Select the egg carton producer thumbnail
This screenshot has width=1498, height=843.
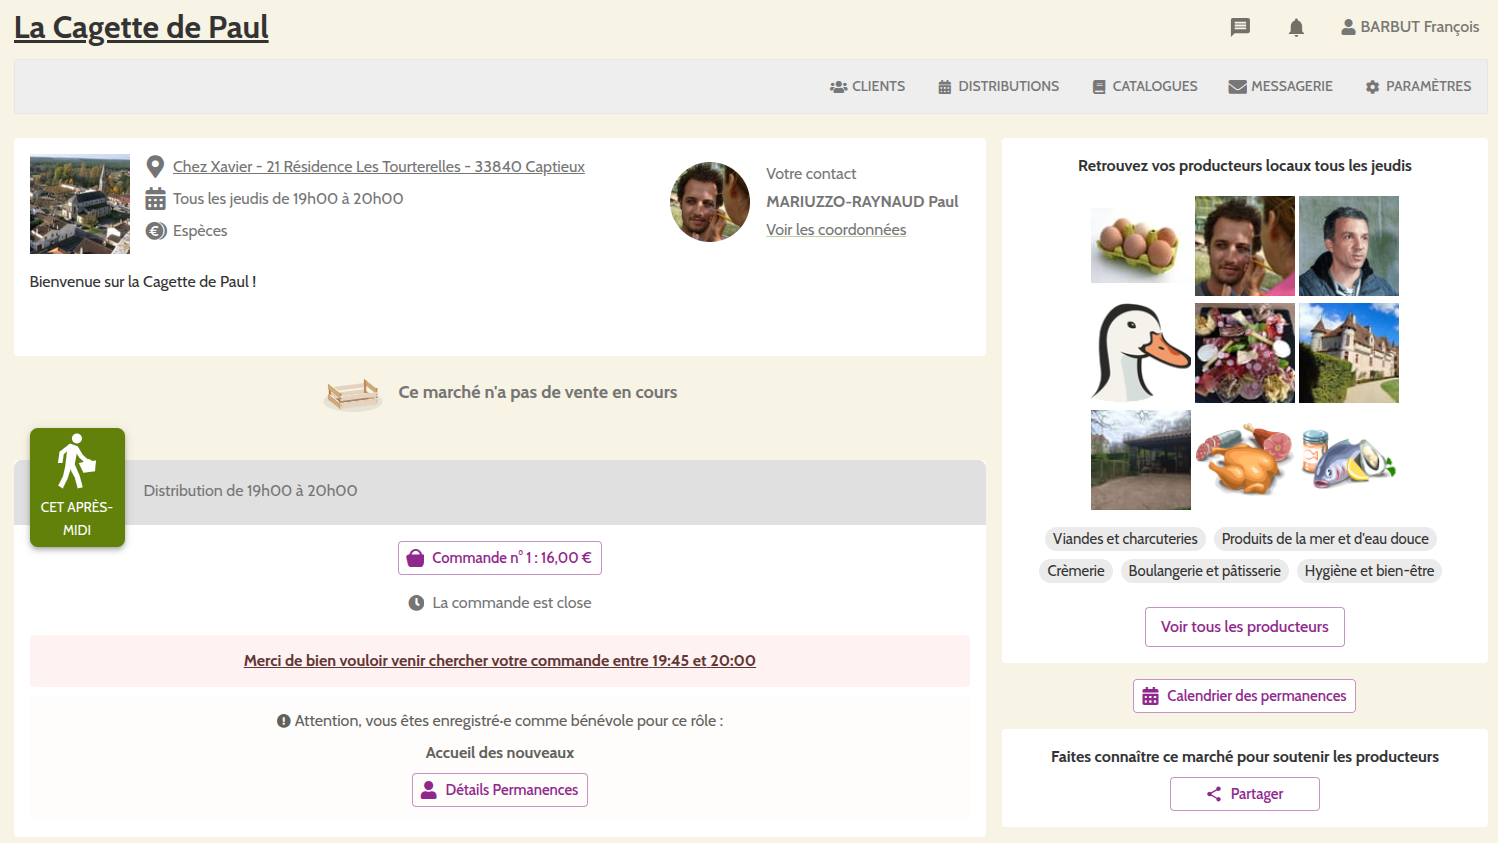(1140, 246)
